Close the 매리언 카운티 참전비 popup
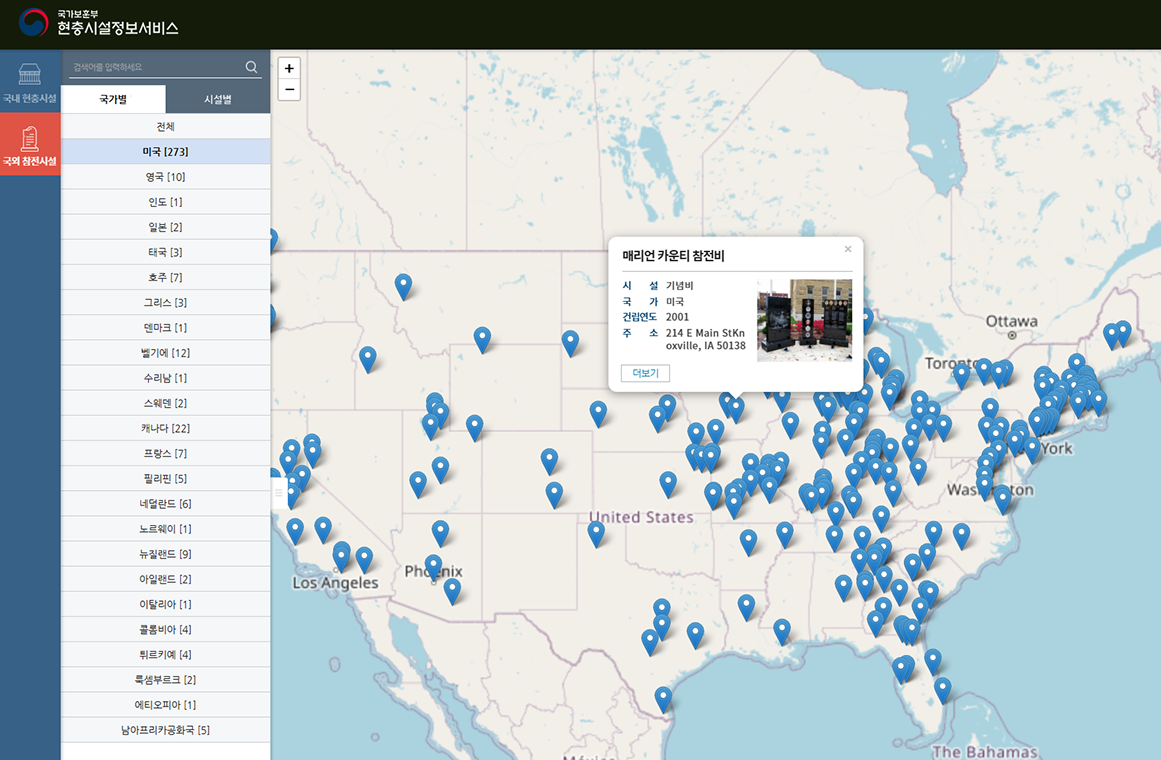The image size is (1161, 760). [x=848, y=249]
